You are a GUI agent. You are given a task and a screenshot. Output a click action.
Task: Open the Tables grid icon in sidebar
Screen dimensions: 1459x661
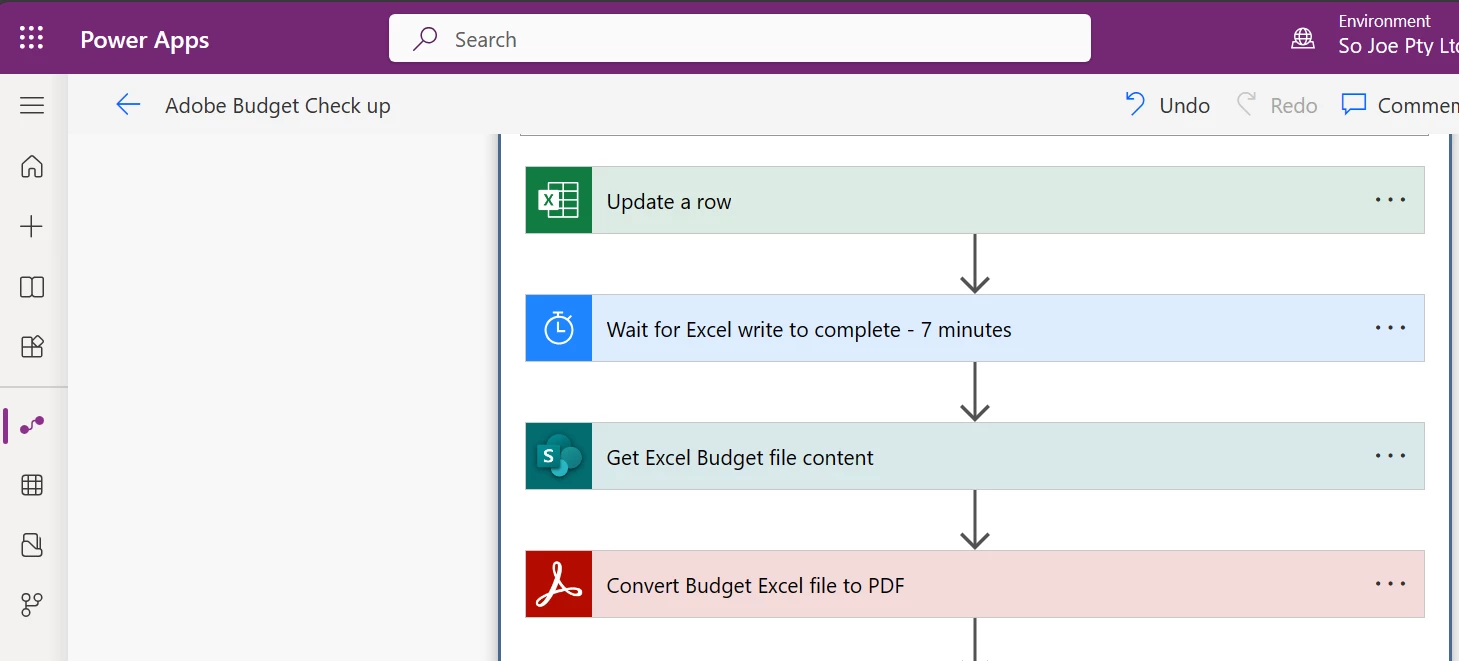32,485
